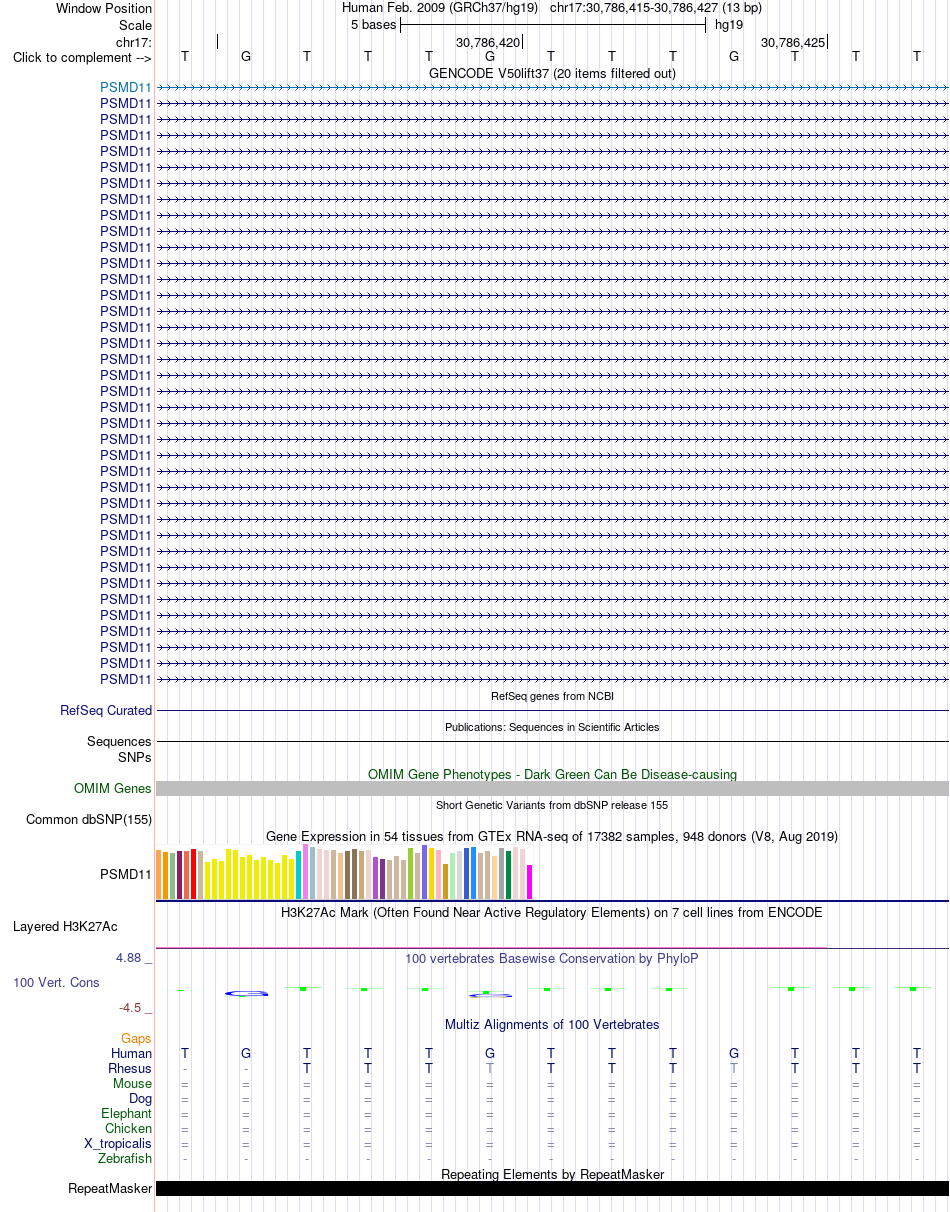Click the 30,786,420 position marker
This screenshot has height=1212, width=950.
coord(488,43)
